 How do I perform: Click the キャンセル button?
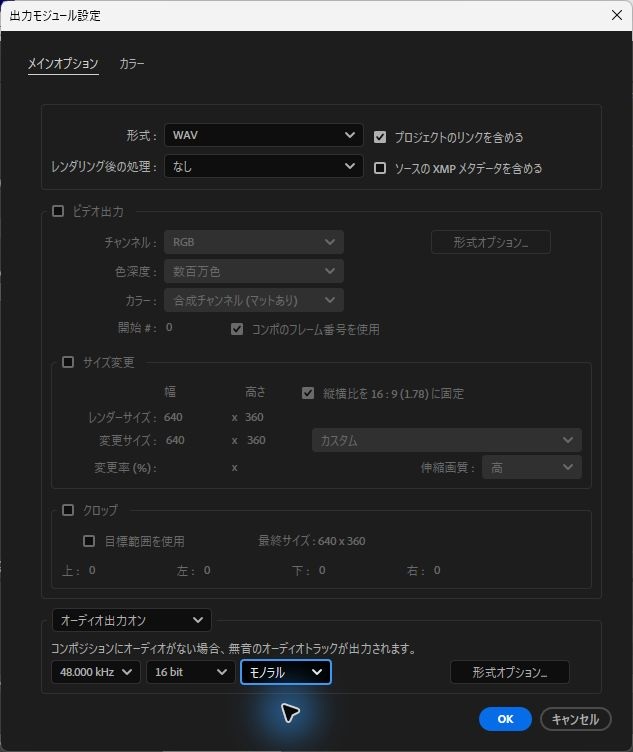575,719
